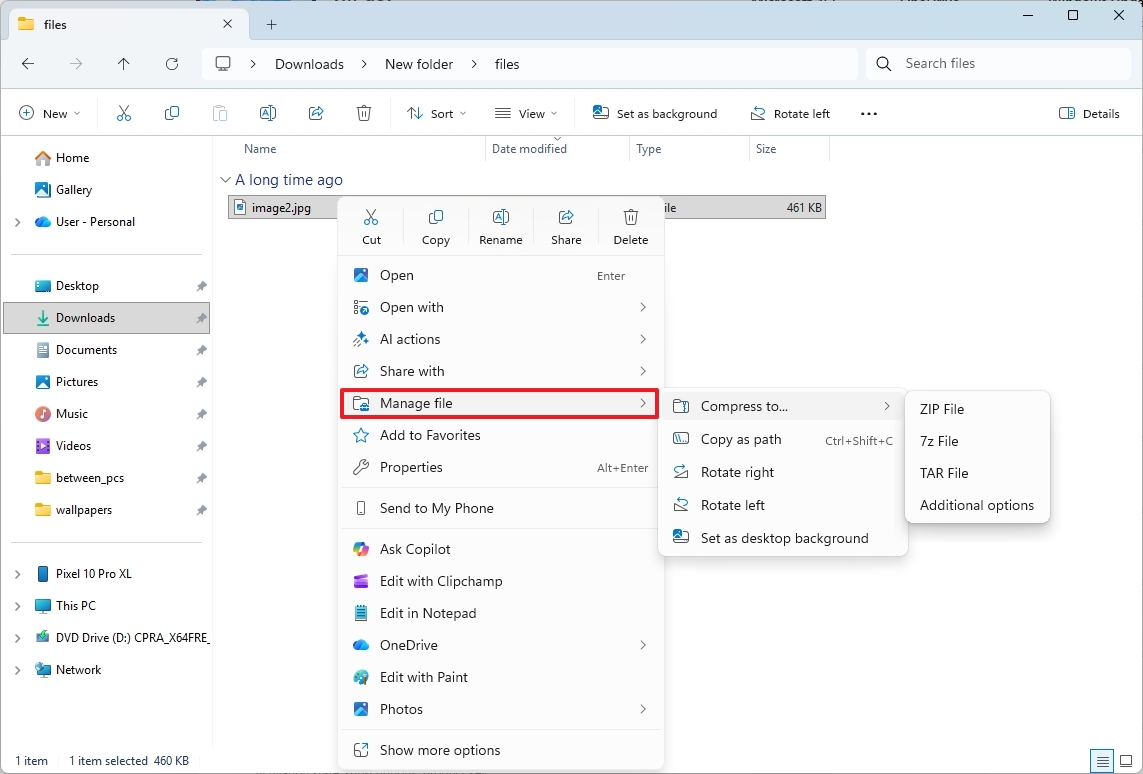Switch to thumbnail layout via status bar toggle
The width and height of the screenshot is (1143, 774).
(x=1125, y=761)
